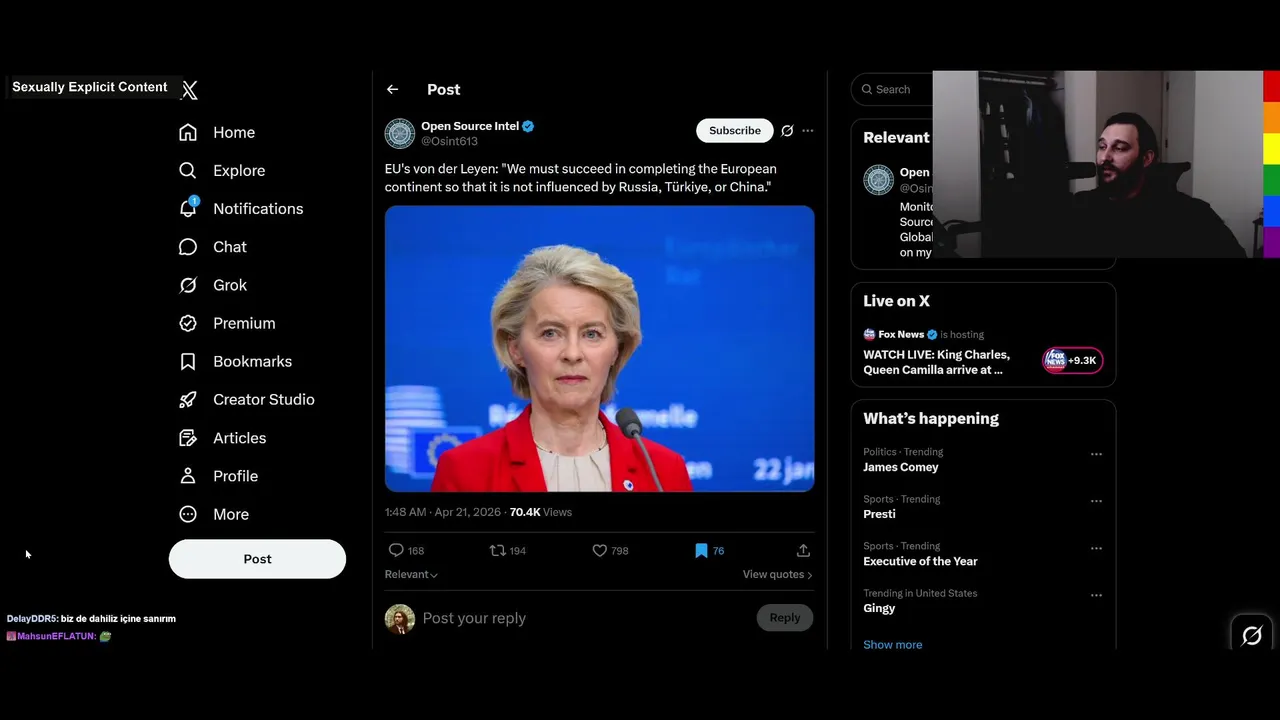The width and height of the screenshot is (1280, 720).
Task: Open the Open Source Intel author name
Action: point(470,126)
